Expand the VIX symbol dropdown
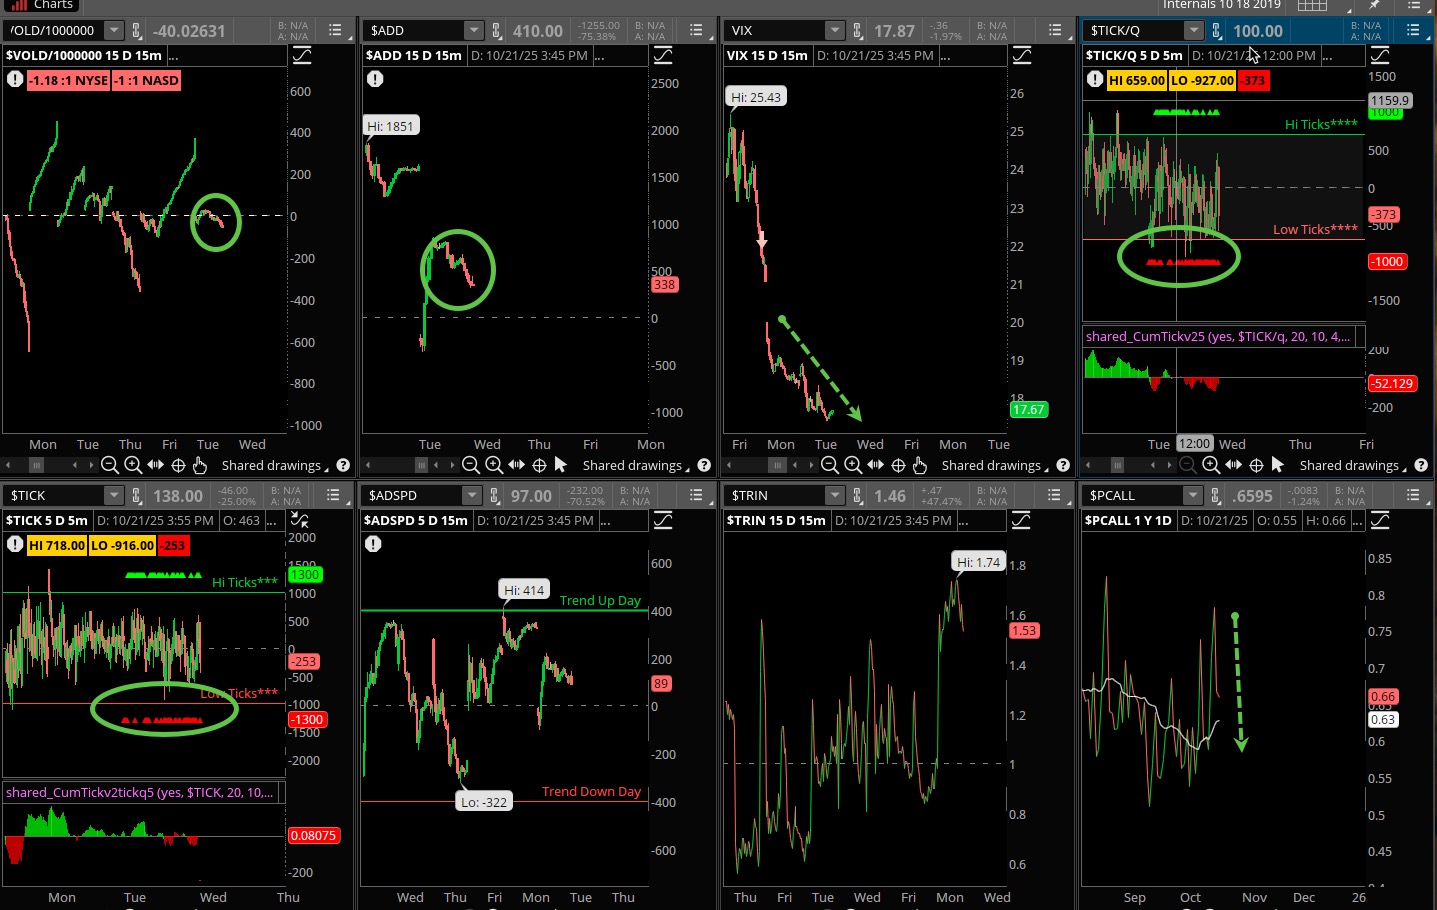Screen dimensions: 1437x910 click(x=835, y=31)
